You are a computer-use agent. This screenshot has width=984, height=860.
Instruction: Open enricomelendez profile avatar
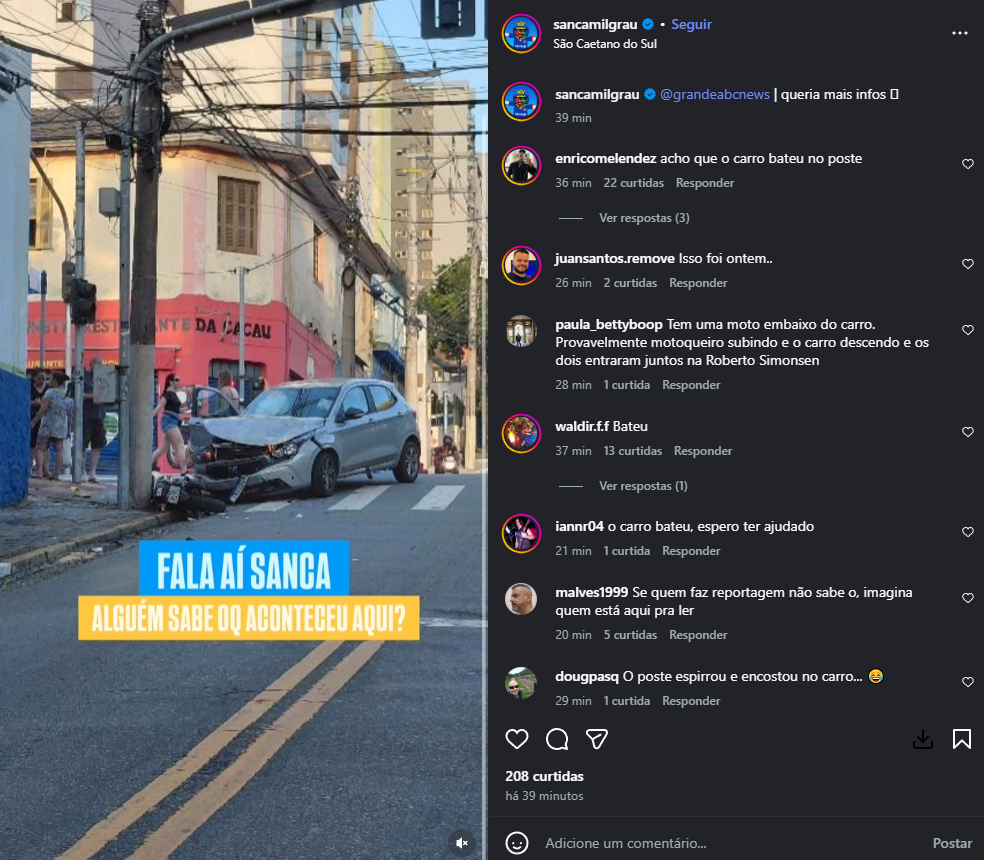tap(521, 166)
